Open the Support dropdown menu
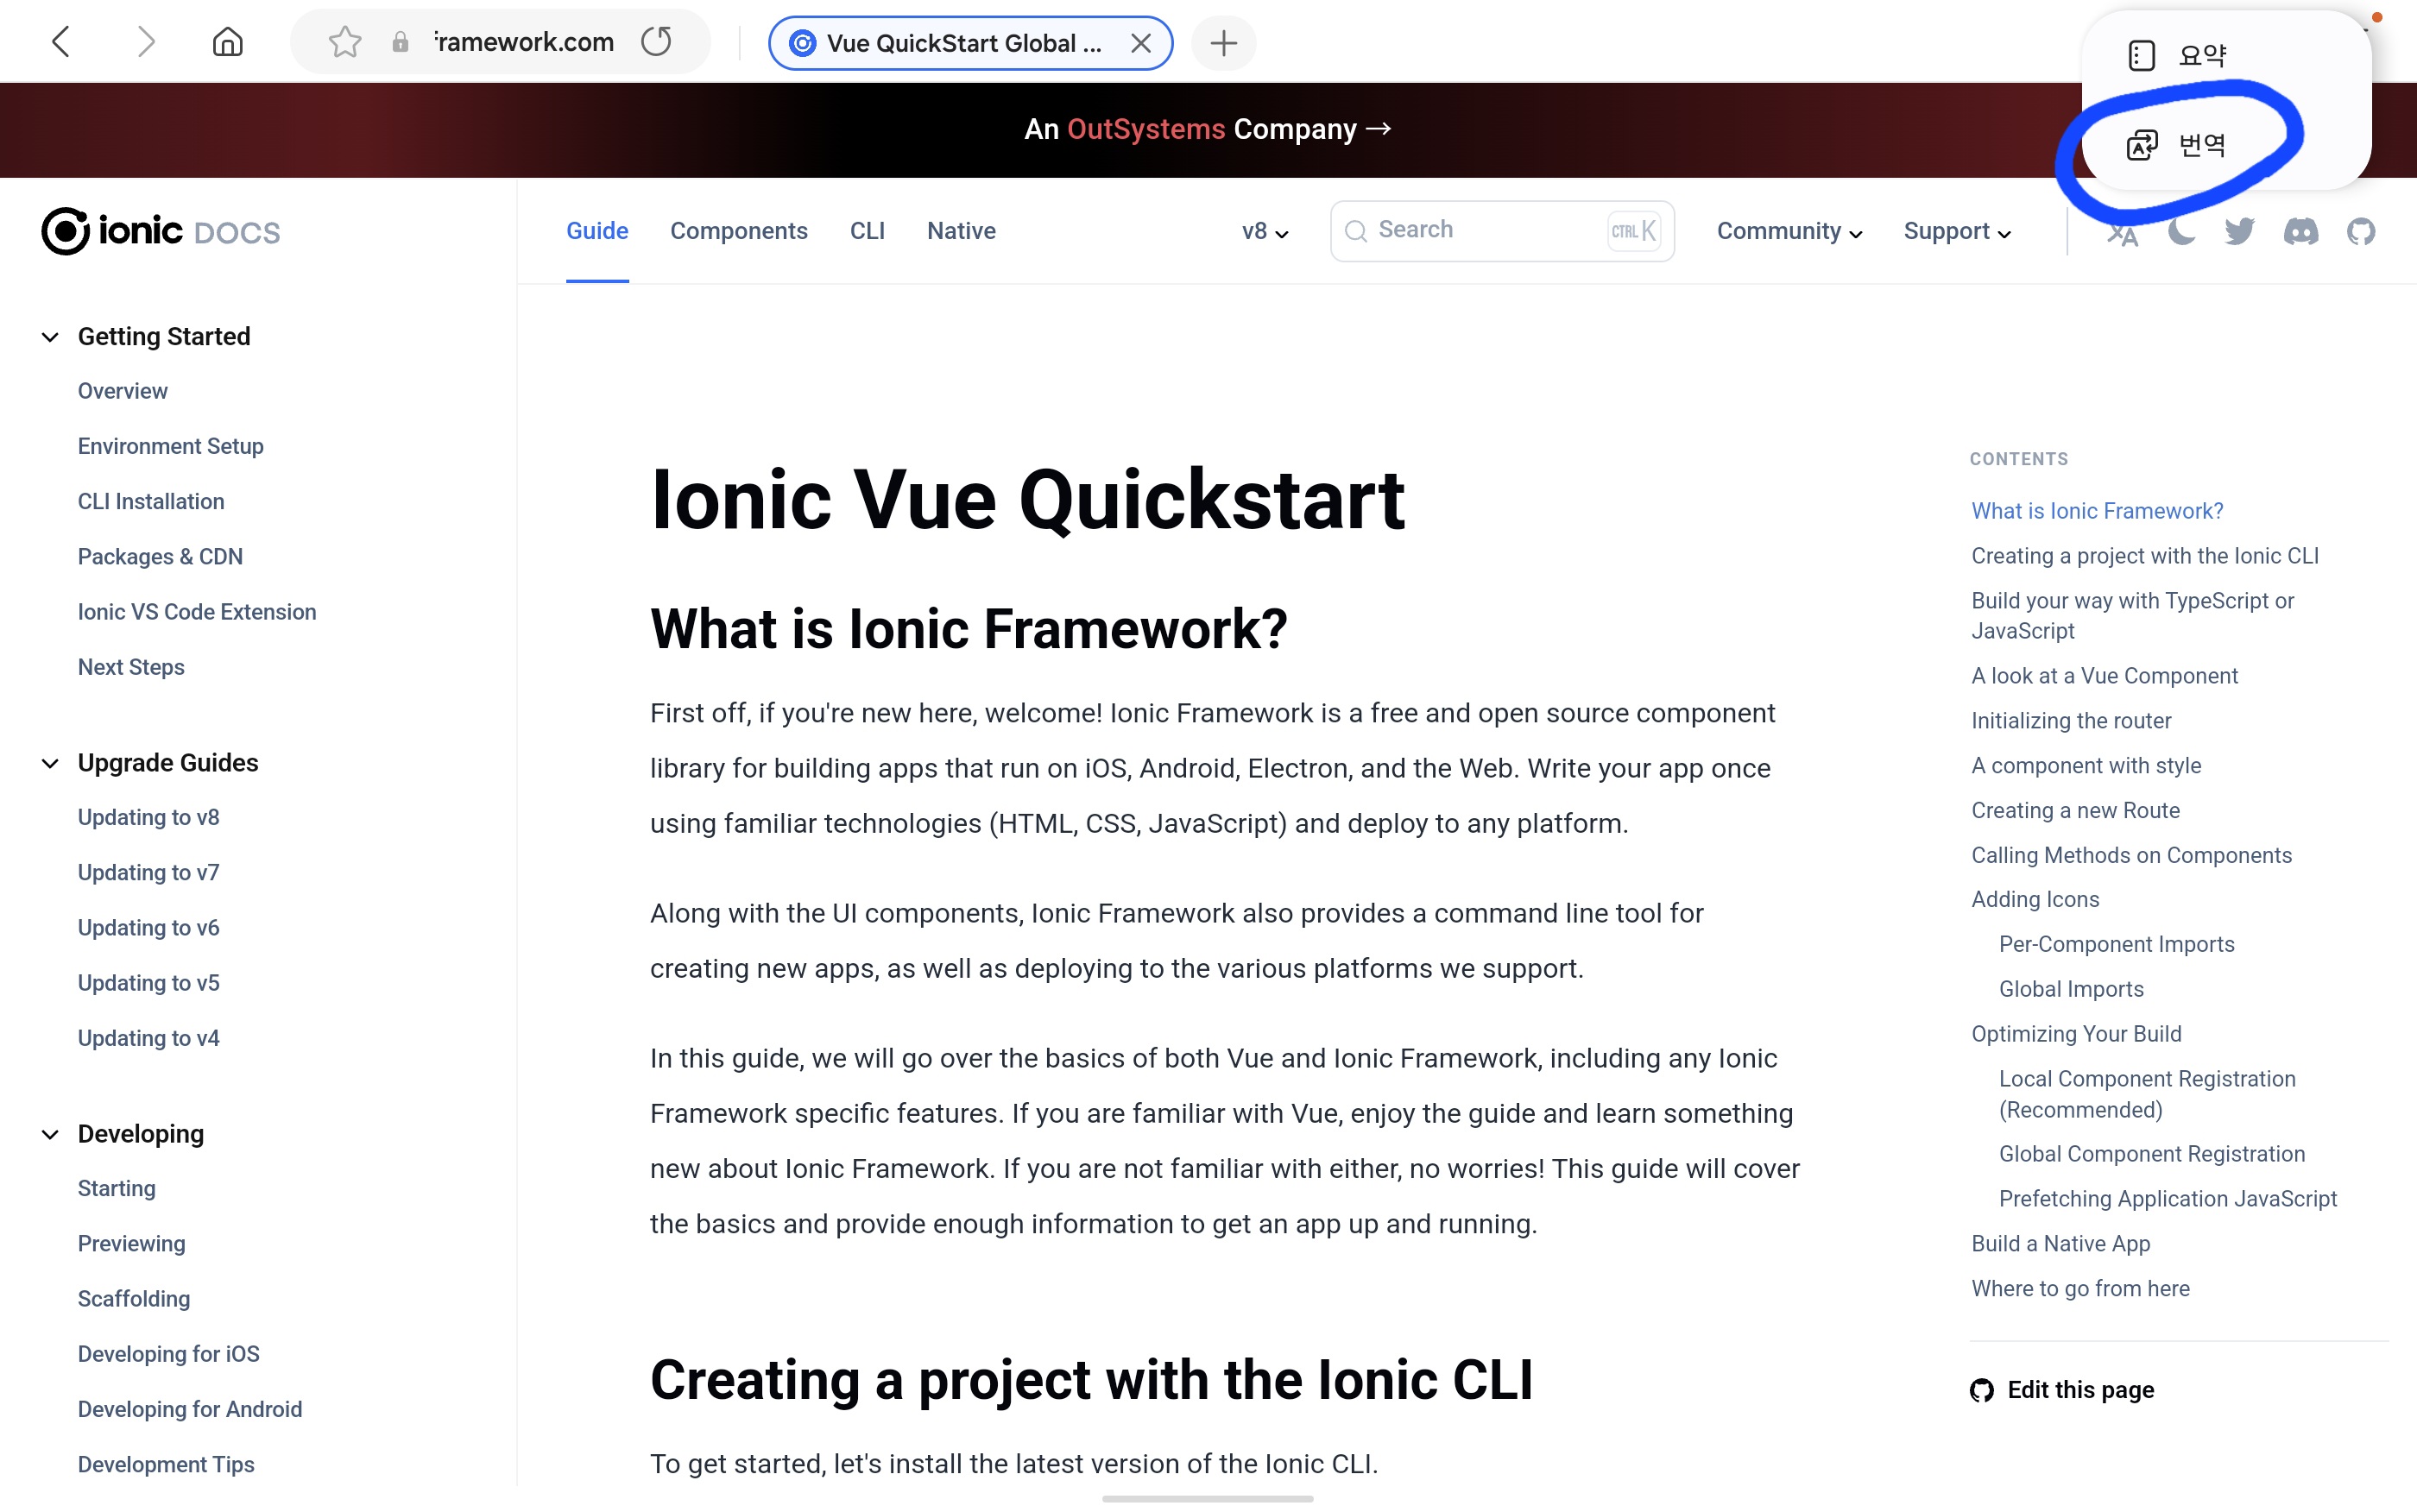Image resolution: width=2417 pixels, height=1512 pixels. coord(1957,232)
